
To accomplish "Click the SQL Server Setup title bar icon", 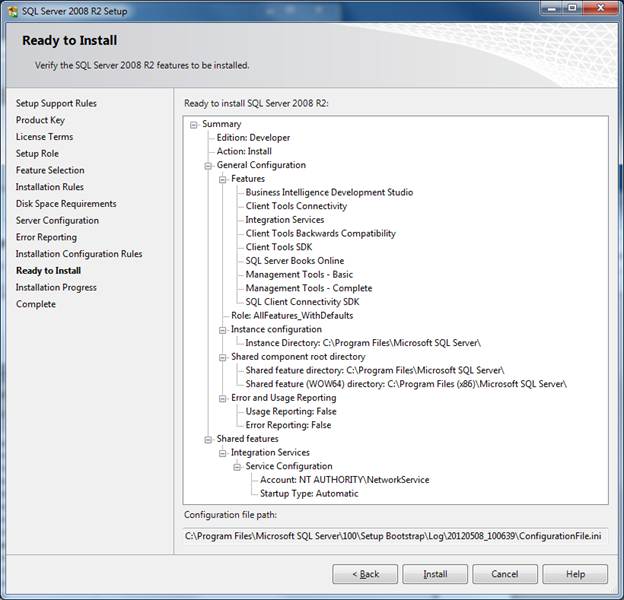I will pos(13,11).
